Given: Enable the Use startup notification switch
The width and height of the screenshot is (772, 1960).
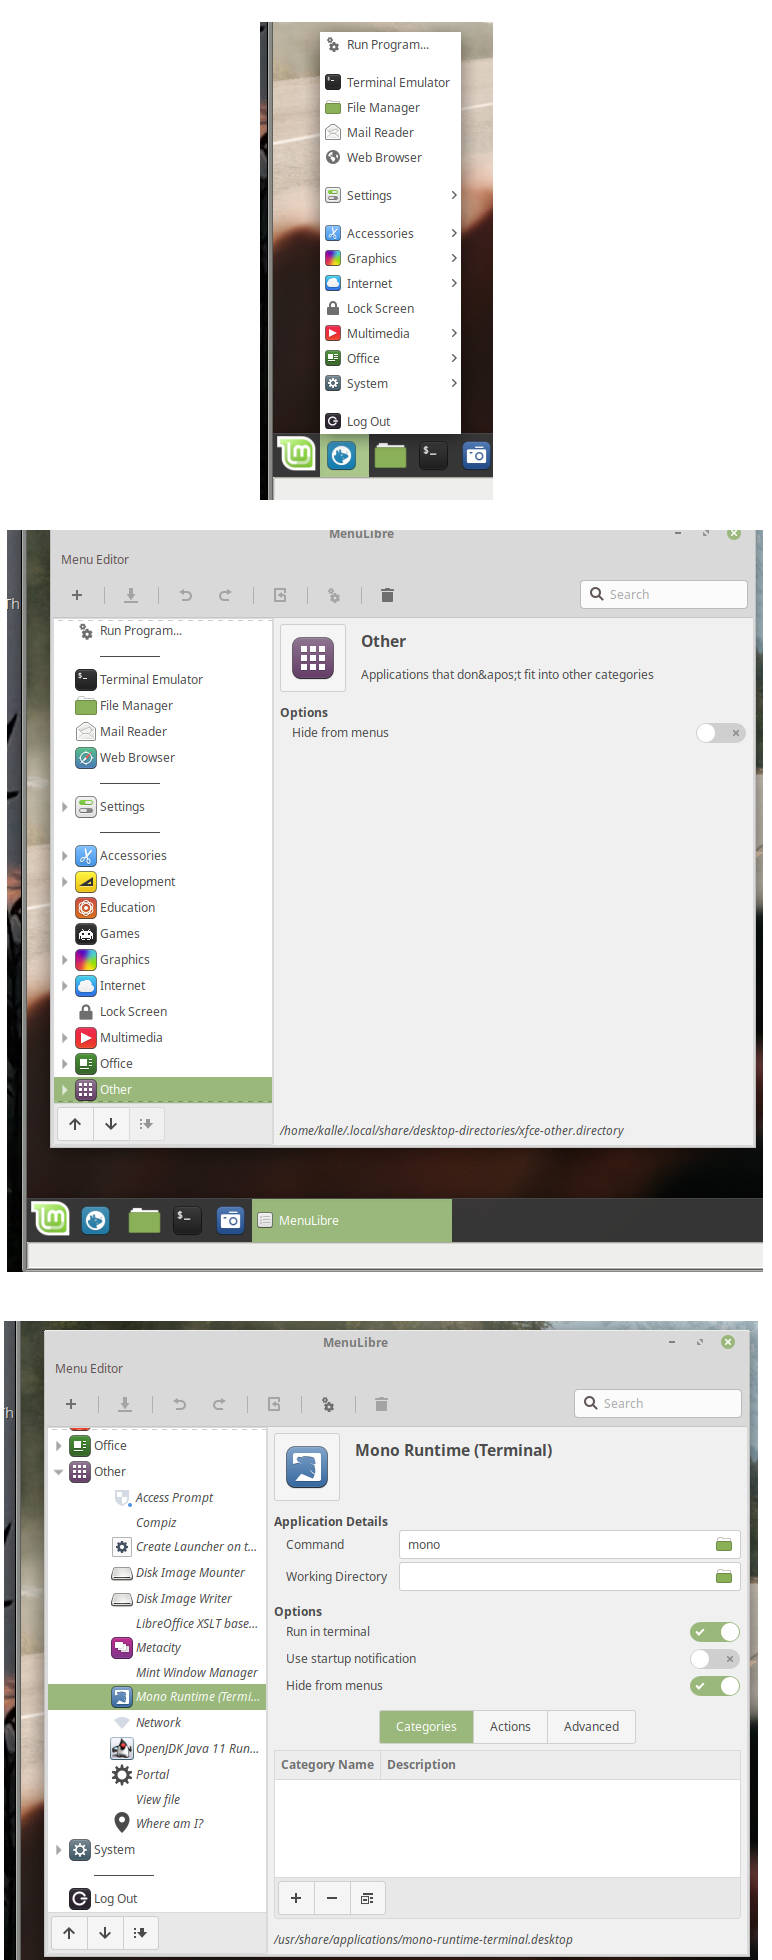Looking at the screenshot, I should [x=714, y=1659].
